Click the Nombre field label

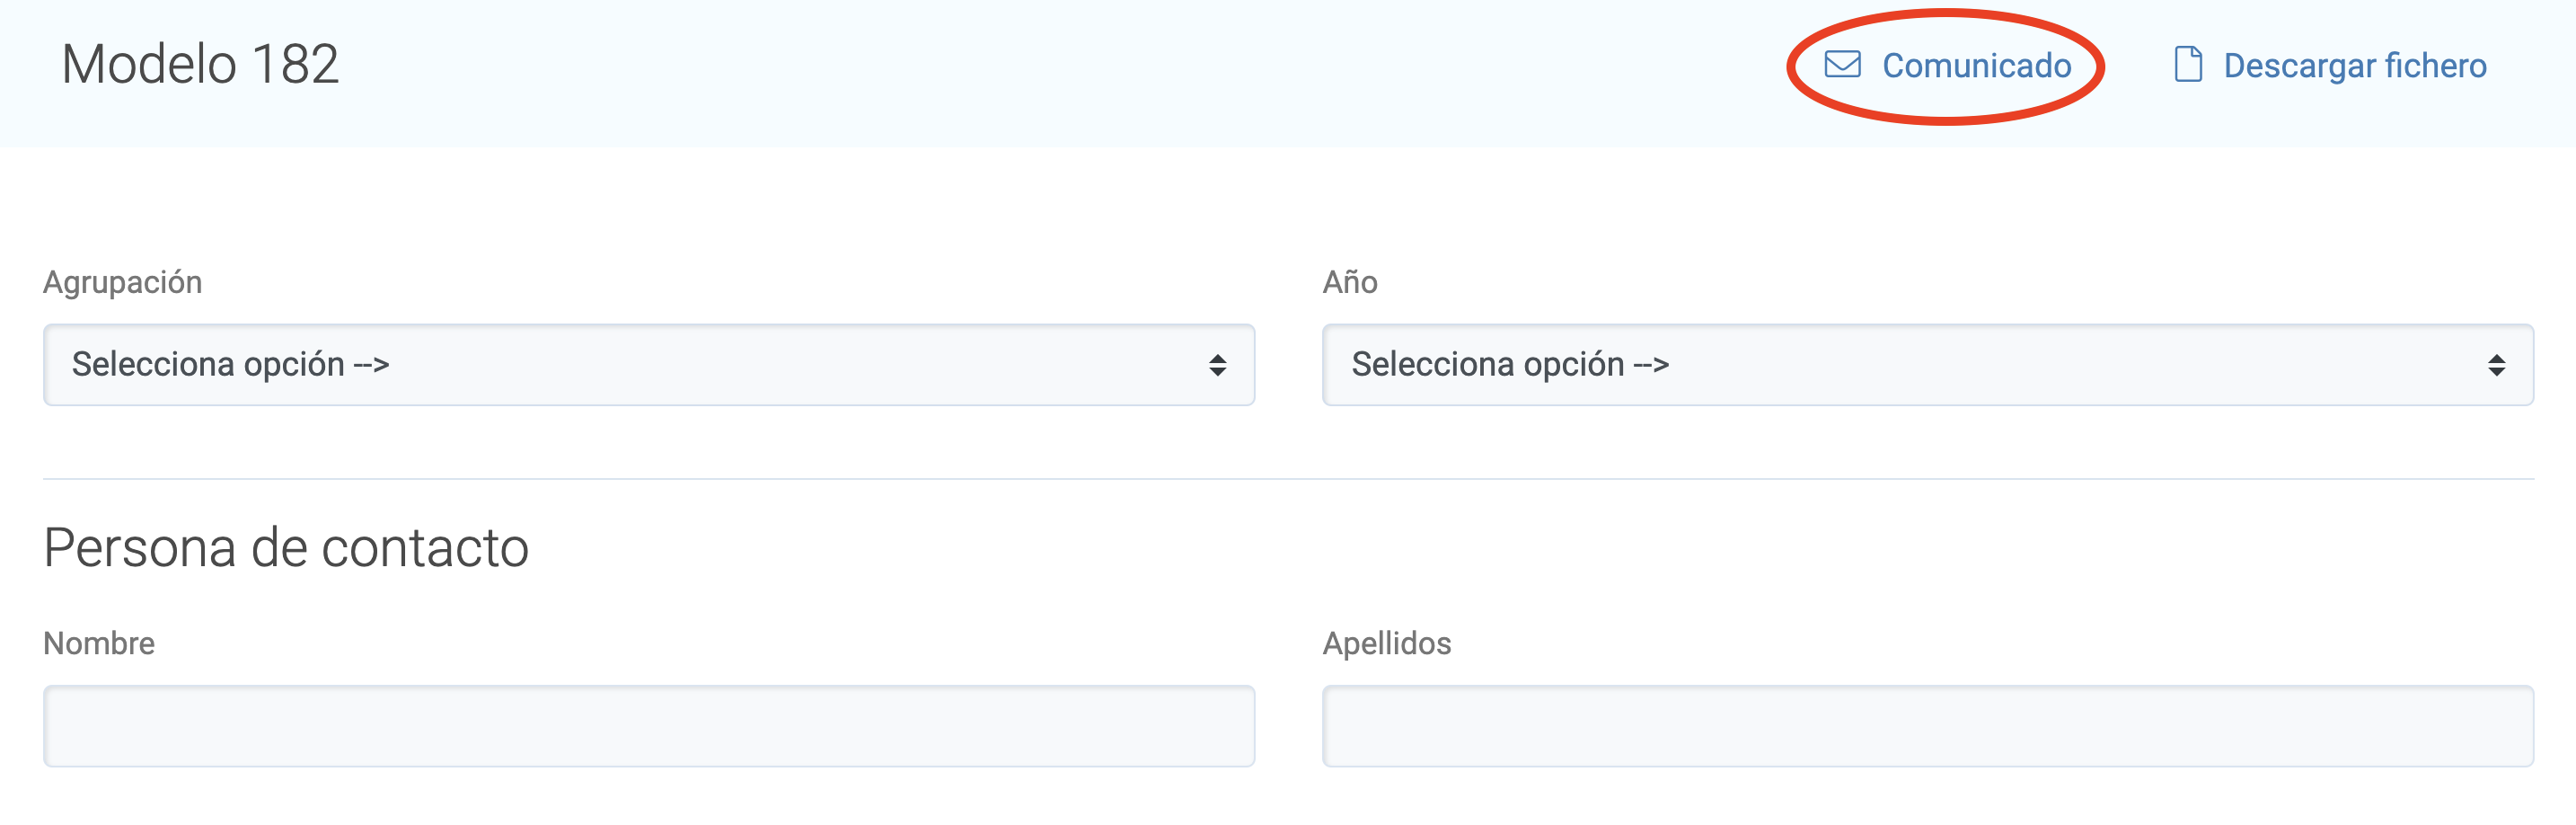pos(98,643)
